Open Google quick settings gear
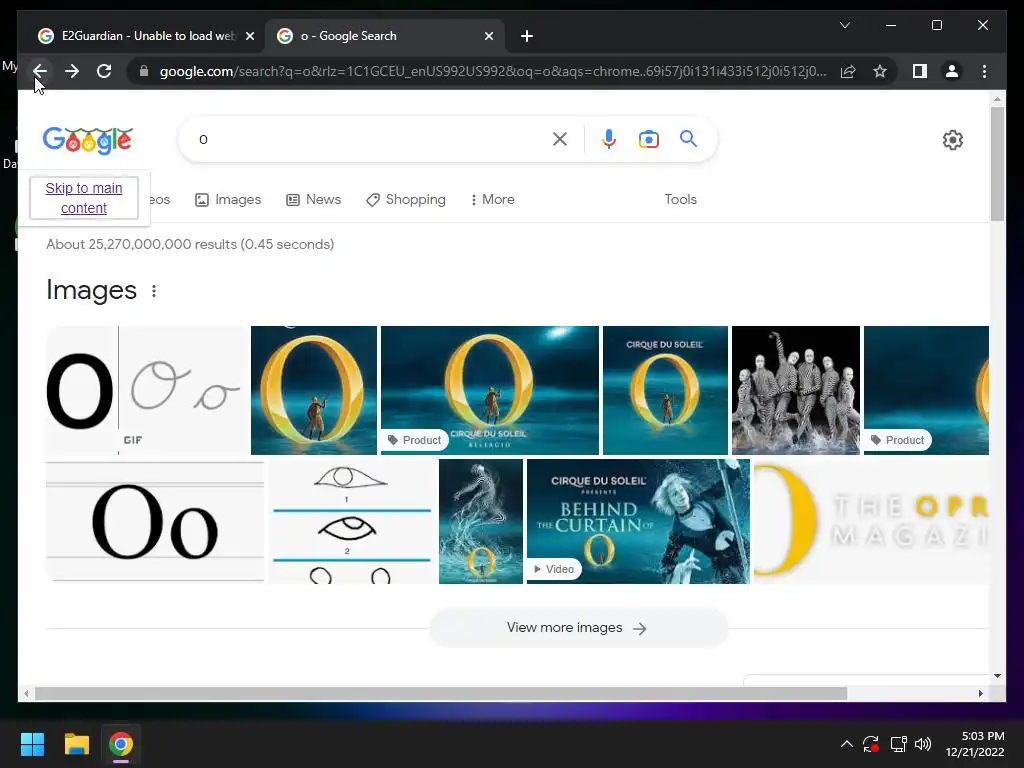 [x=953, y=140]
